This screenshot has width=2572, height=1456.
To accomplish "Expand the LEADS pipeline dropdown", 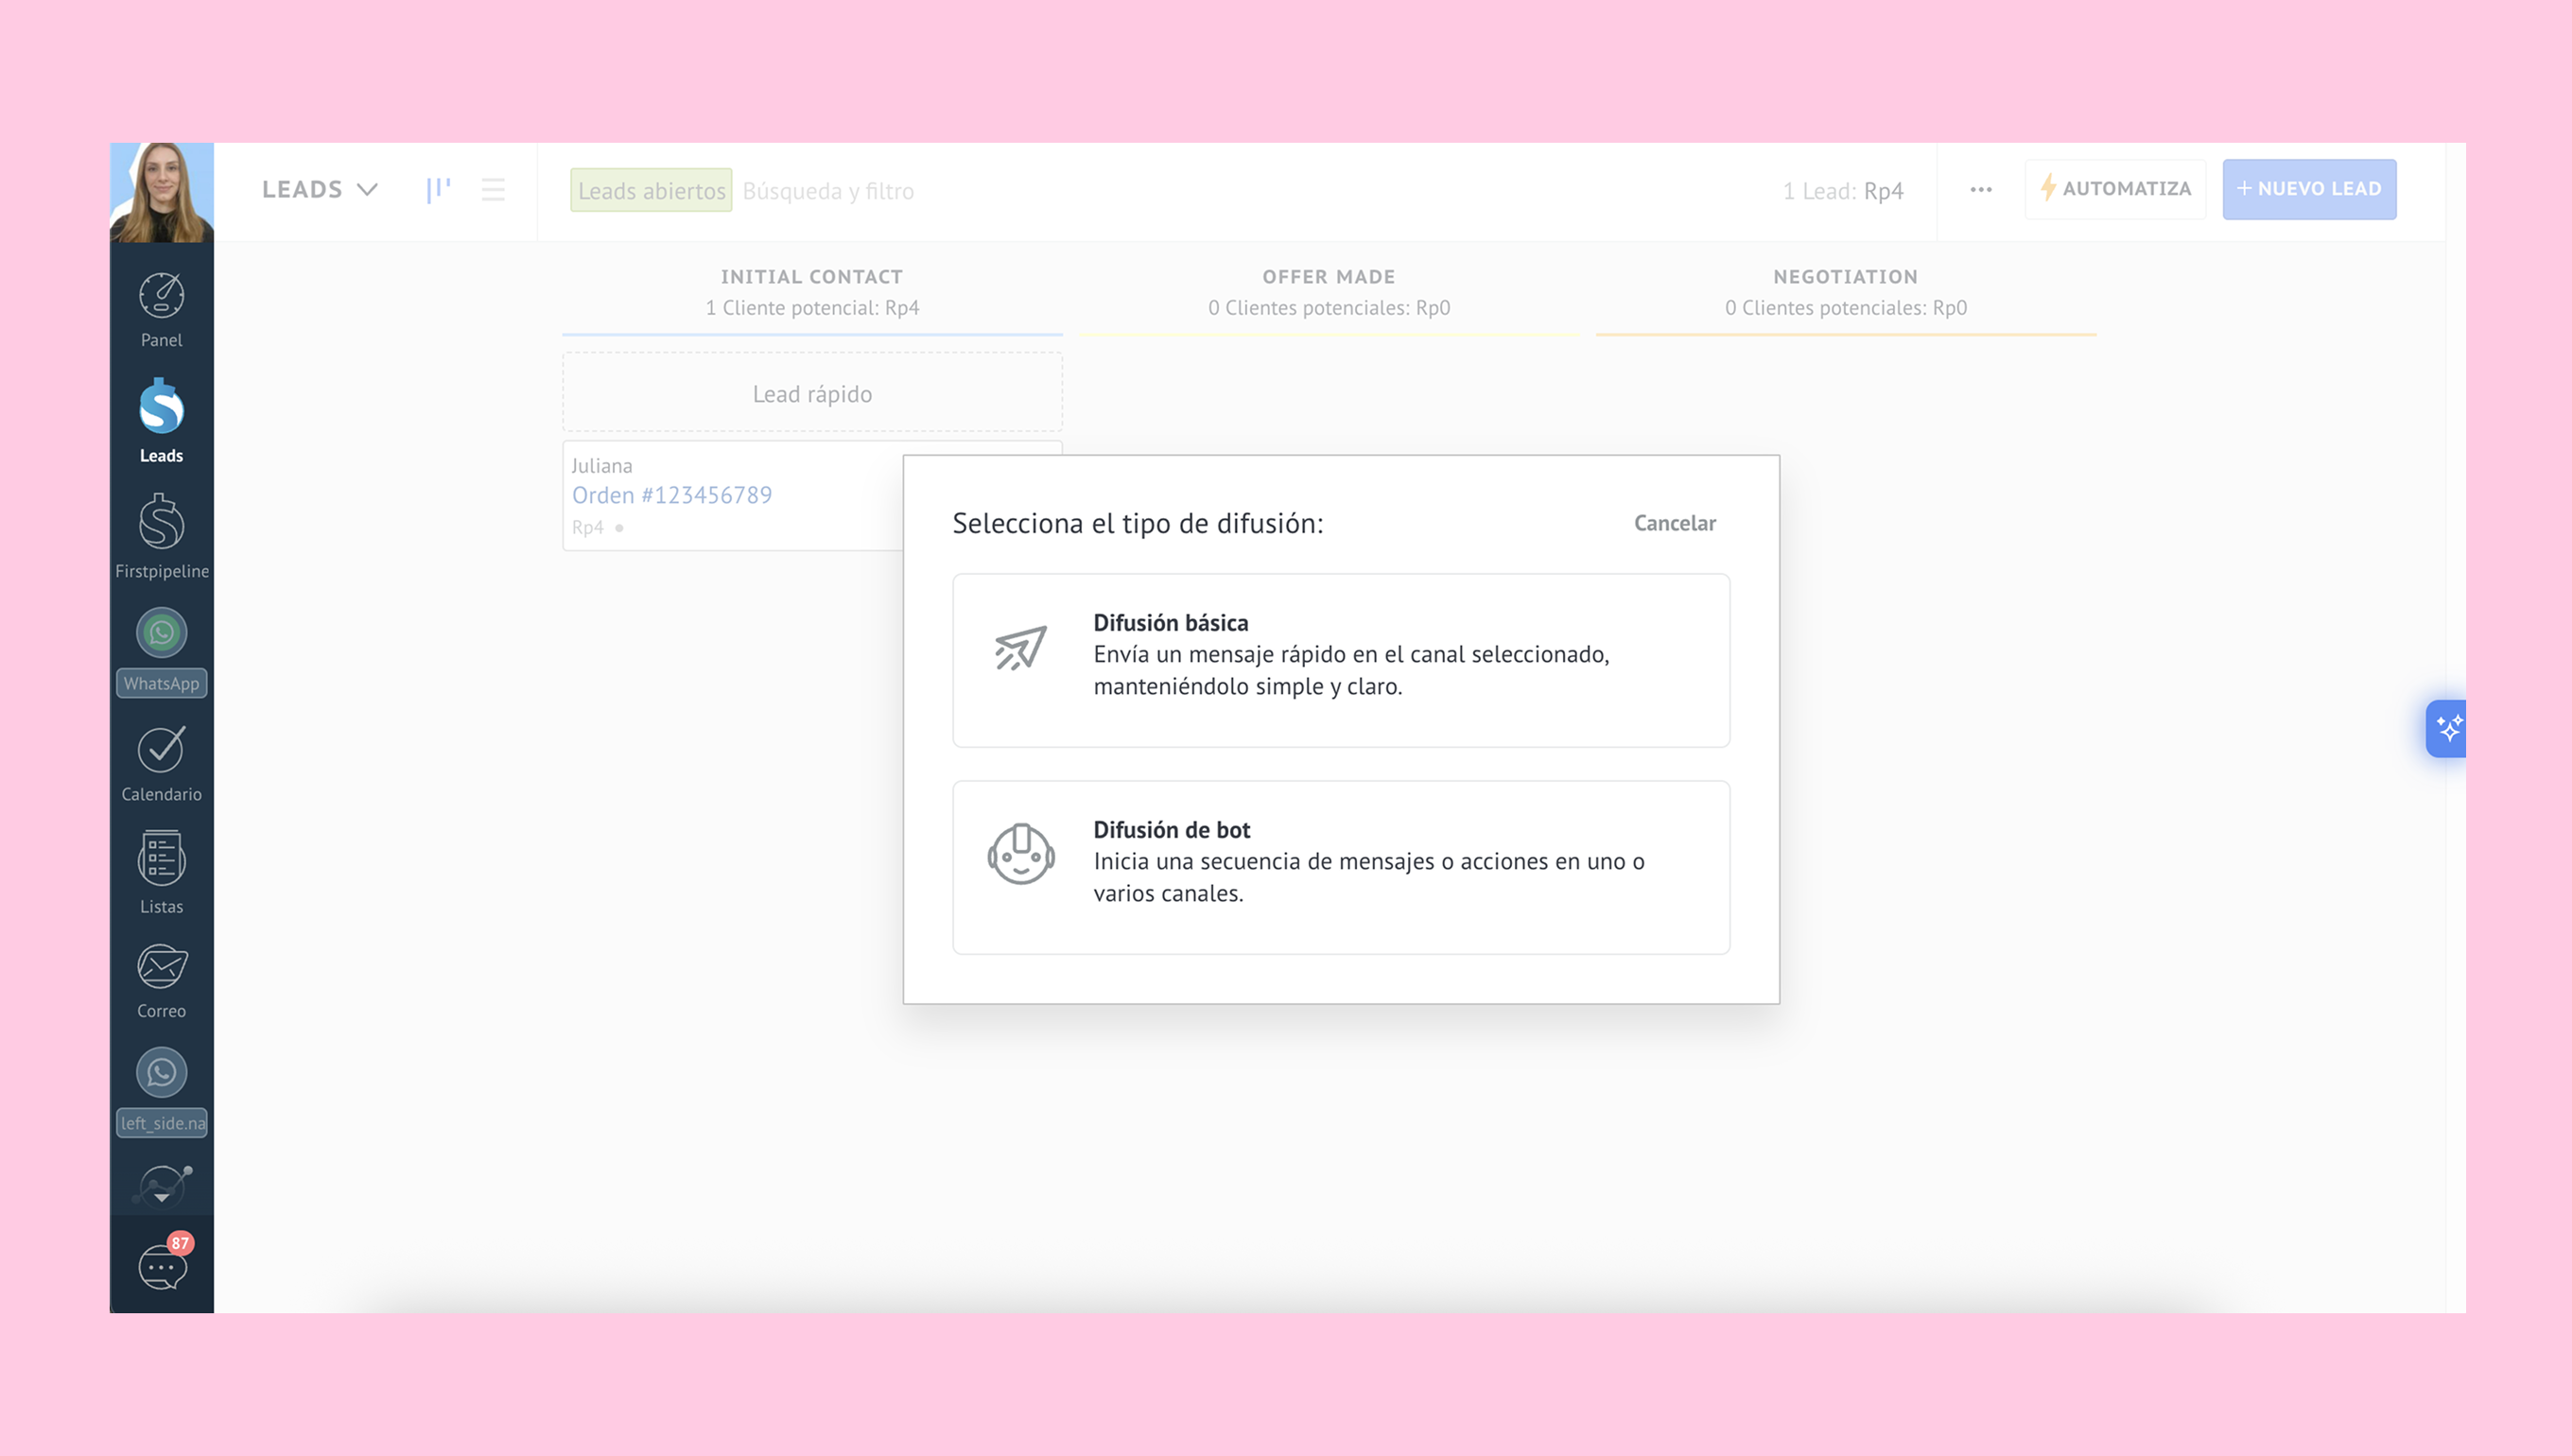I will (x=320, y=189).
